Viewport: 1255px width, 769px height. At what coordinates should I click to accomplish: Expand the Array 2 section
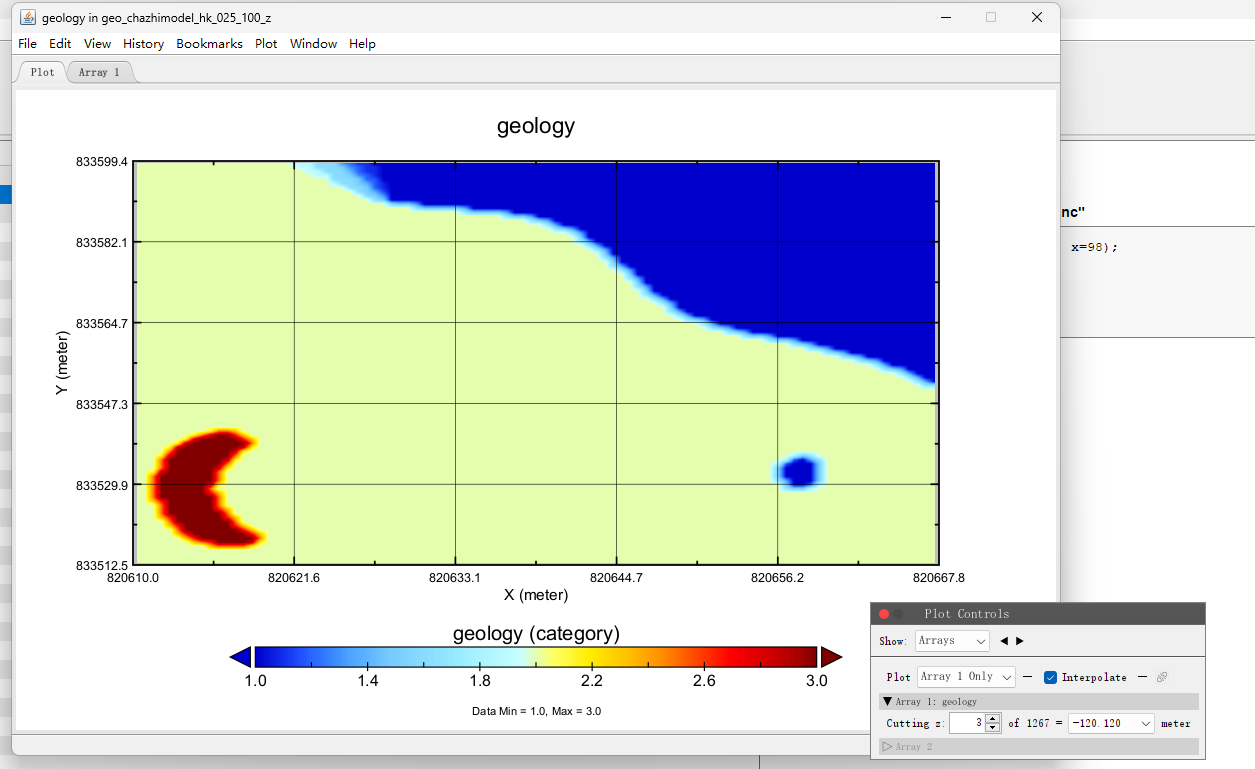tap(887, 747)
